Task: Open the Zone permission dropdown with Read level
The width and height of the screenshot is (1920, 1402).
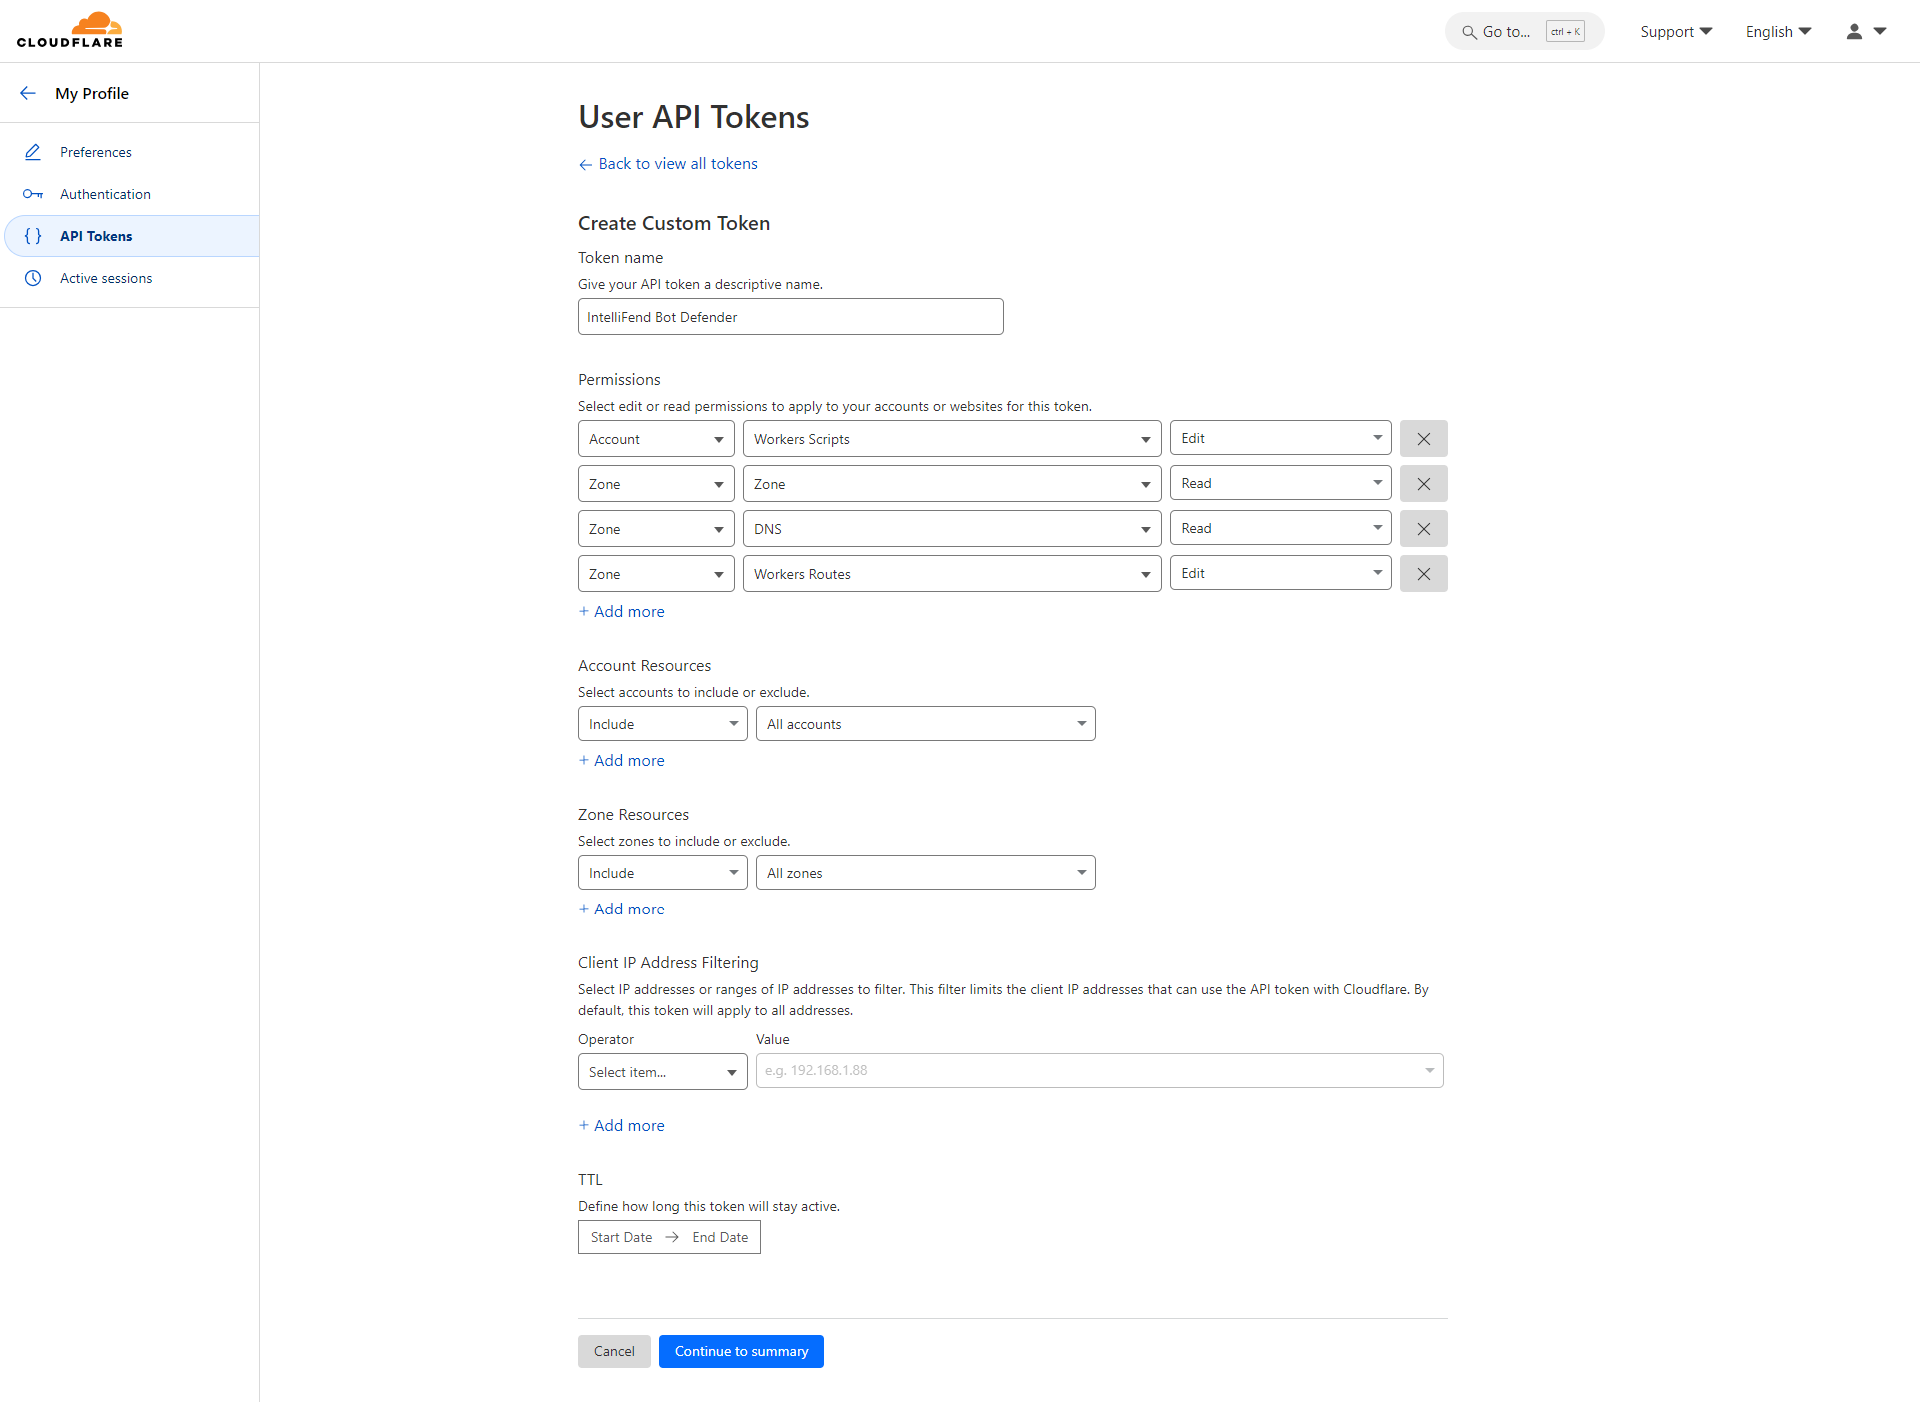Action: point(952,484)
